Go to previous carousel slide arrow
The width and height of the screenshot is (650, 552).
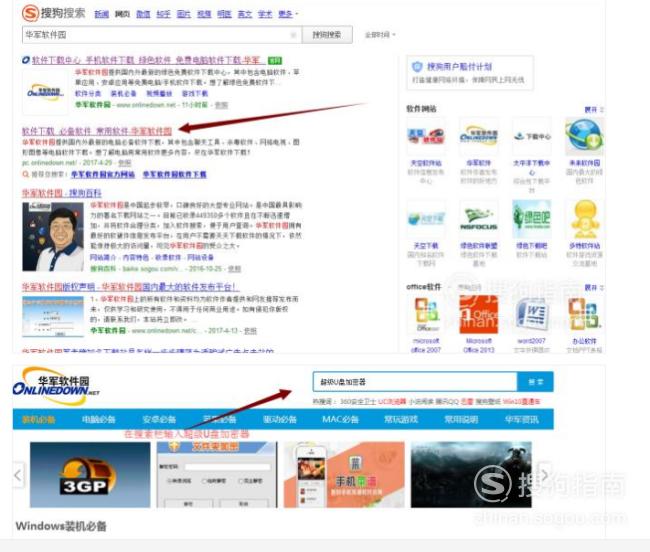pyautogui.click(x=18, y=475)
